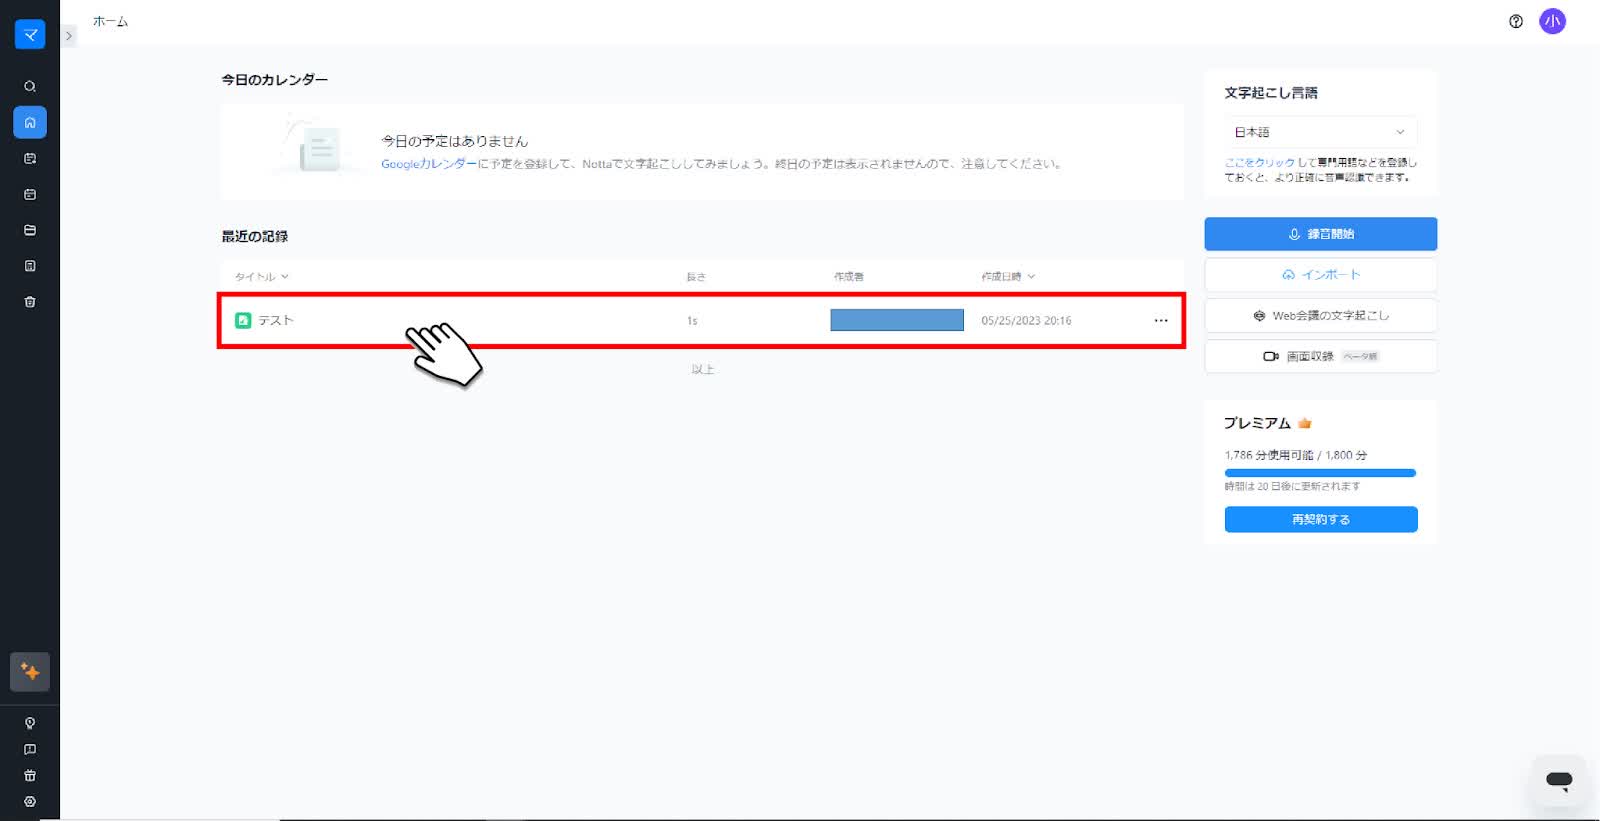Open the calendar-edit icon in sidebar

point(30,158)
